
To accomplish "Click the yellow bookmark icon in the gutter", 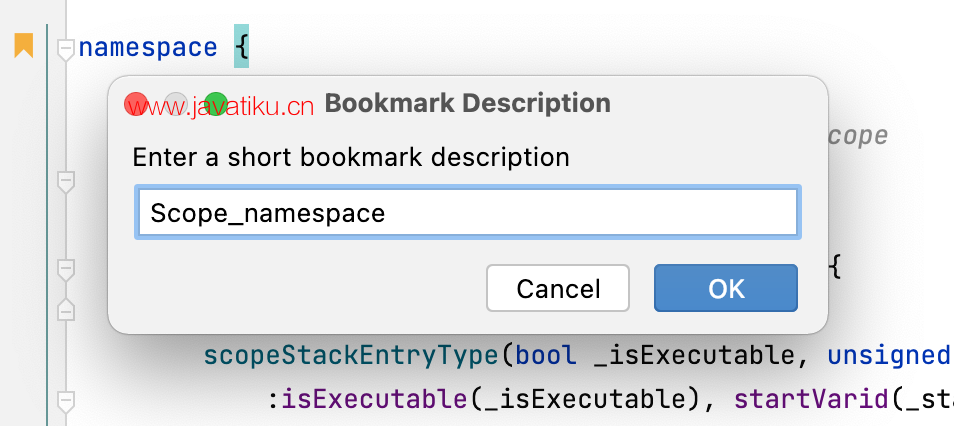I will (24, 46).
